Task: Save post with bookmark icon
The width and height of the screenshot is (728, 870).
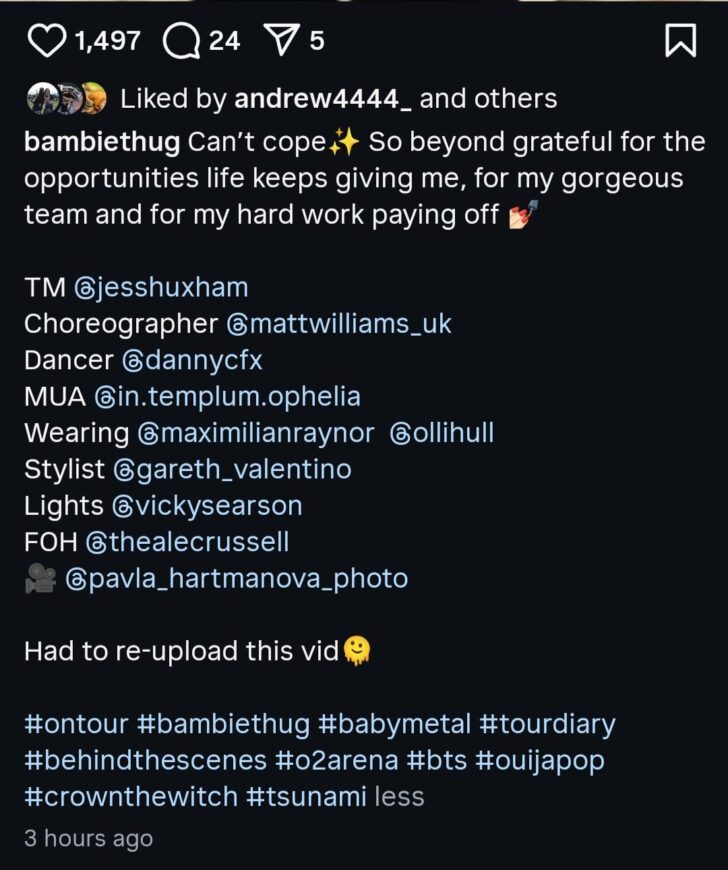Action: point(680,40)
